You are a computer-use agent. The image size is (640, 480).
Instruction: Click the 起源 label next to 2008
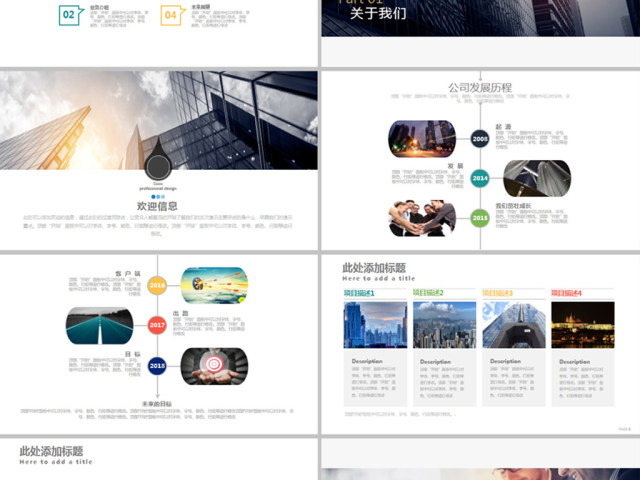pos(503,127)
